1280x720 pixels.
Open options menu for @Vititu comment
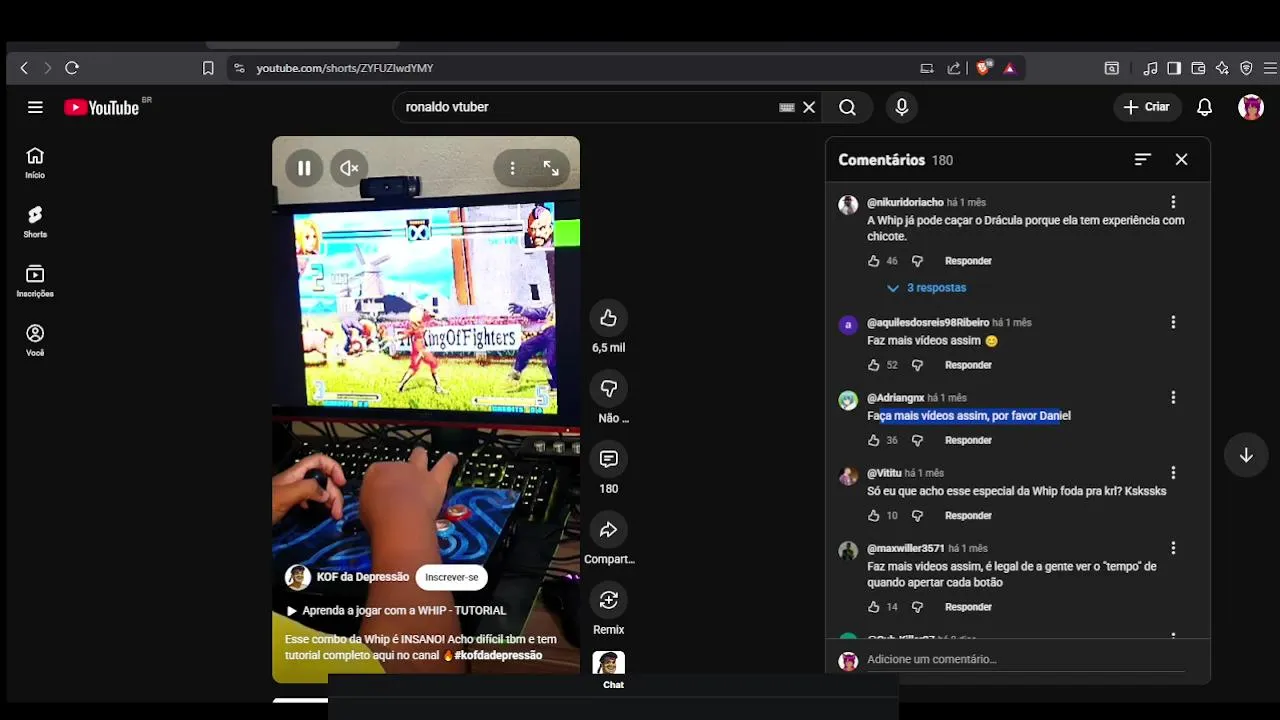[1173, 473]
